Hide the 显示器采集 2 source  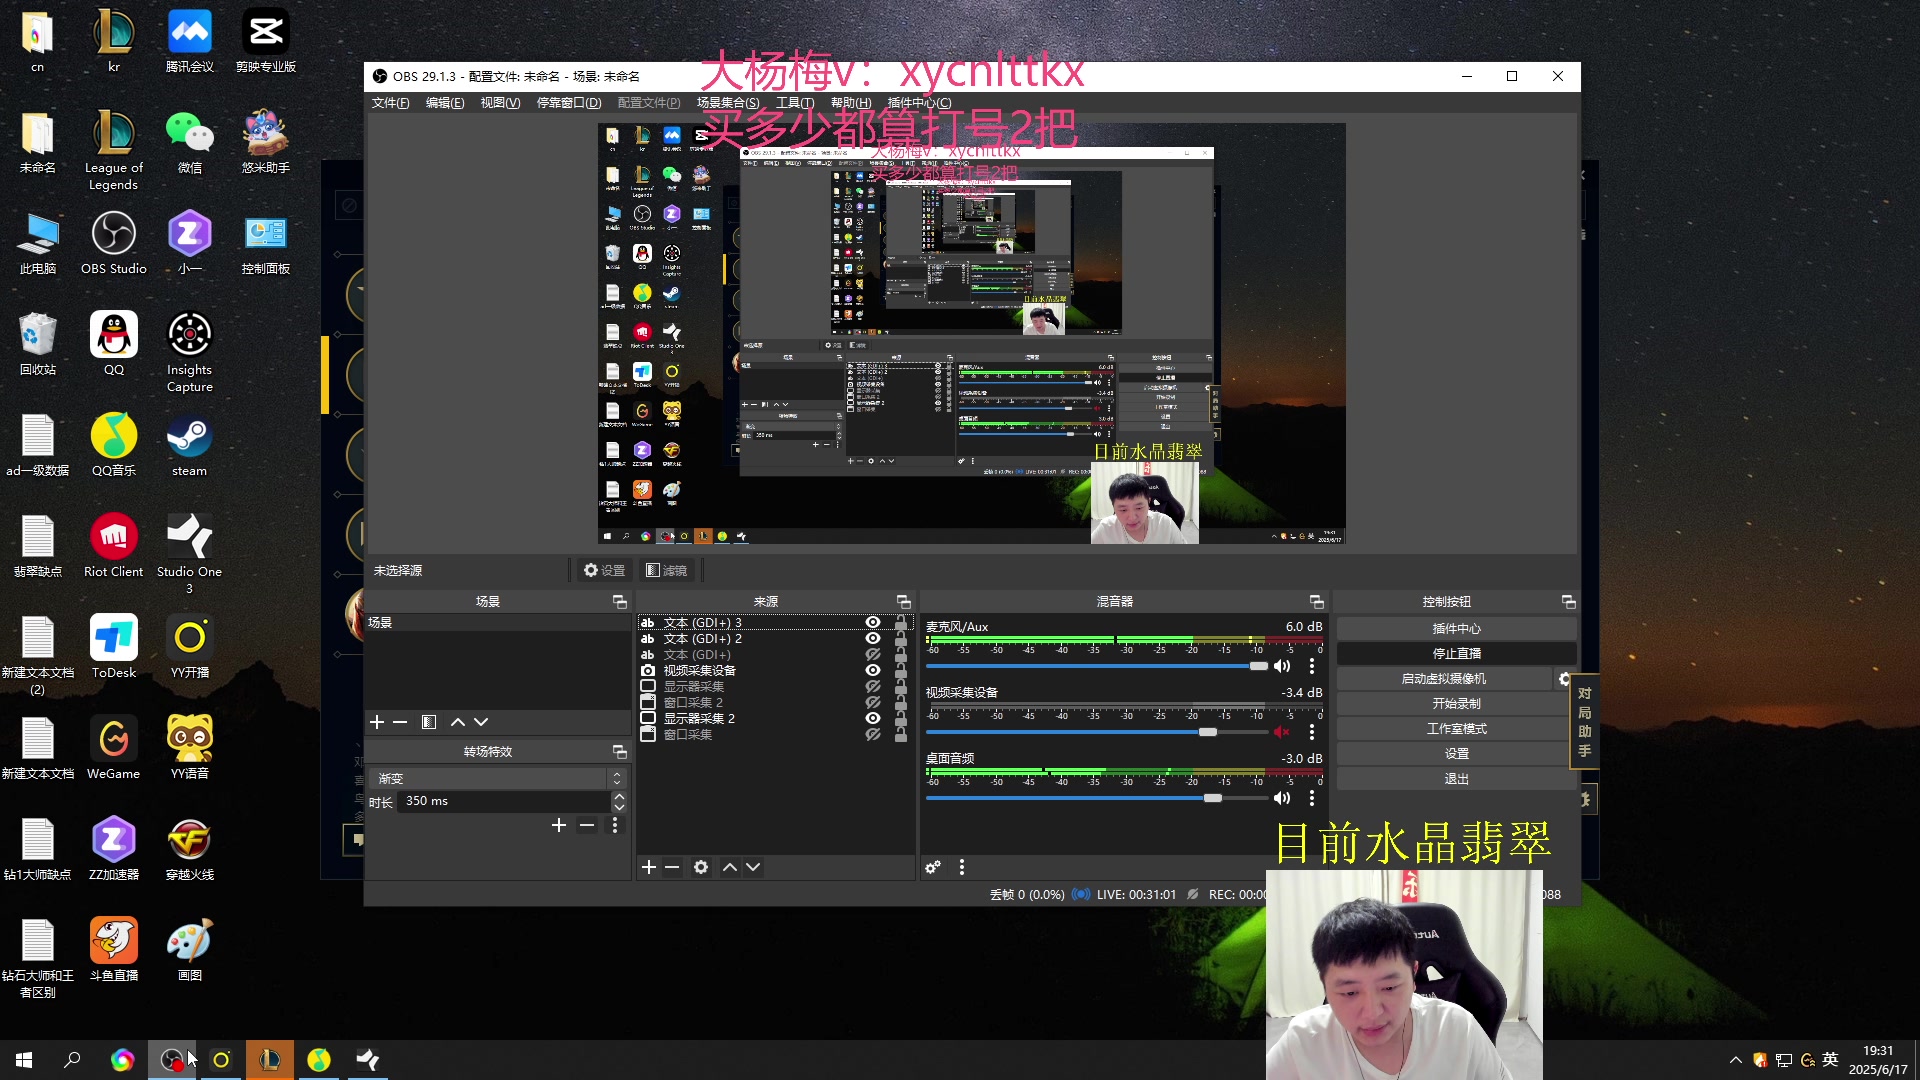[x=873, y=719]
